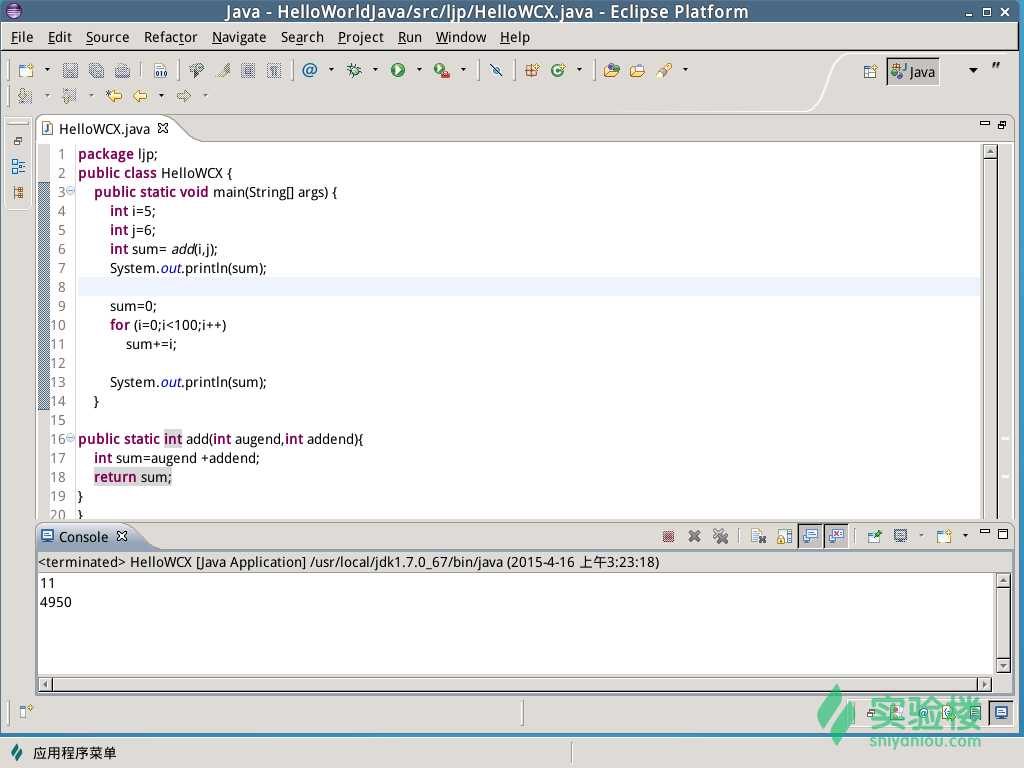This screenshot has width=1024, height=768.
Task: Click the Console vertical scrollbar down arrow
Action: click(1003, 665)
